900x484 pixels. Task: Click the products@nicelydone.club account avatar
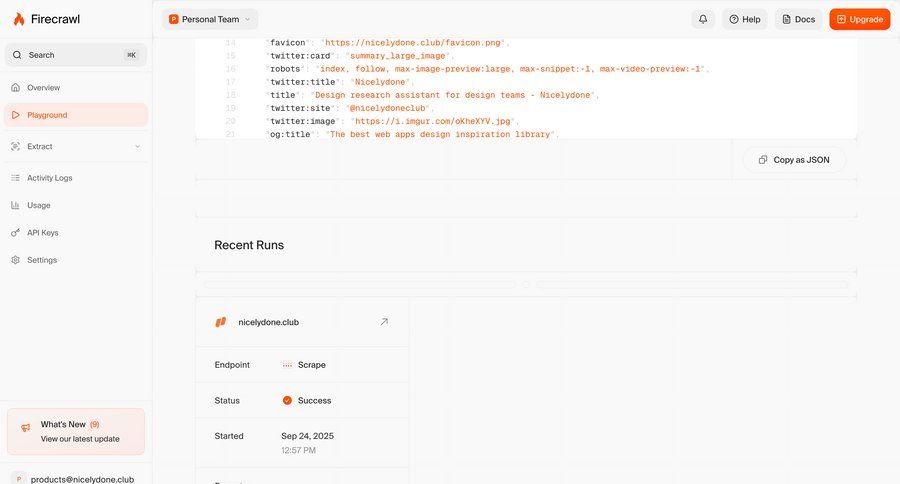pyautogui.click(x=18, y=478)
